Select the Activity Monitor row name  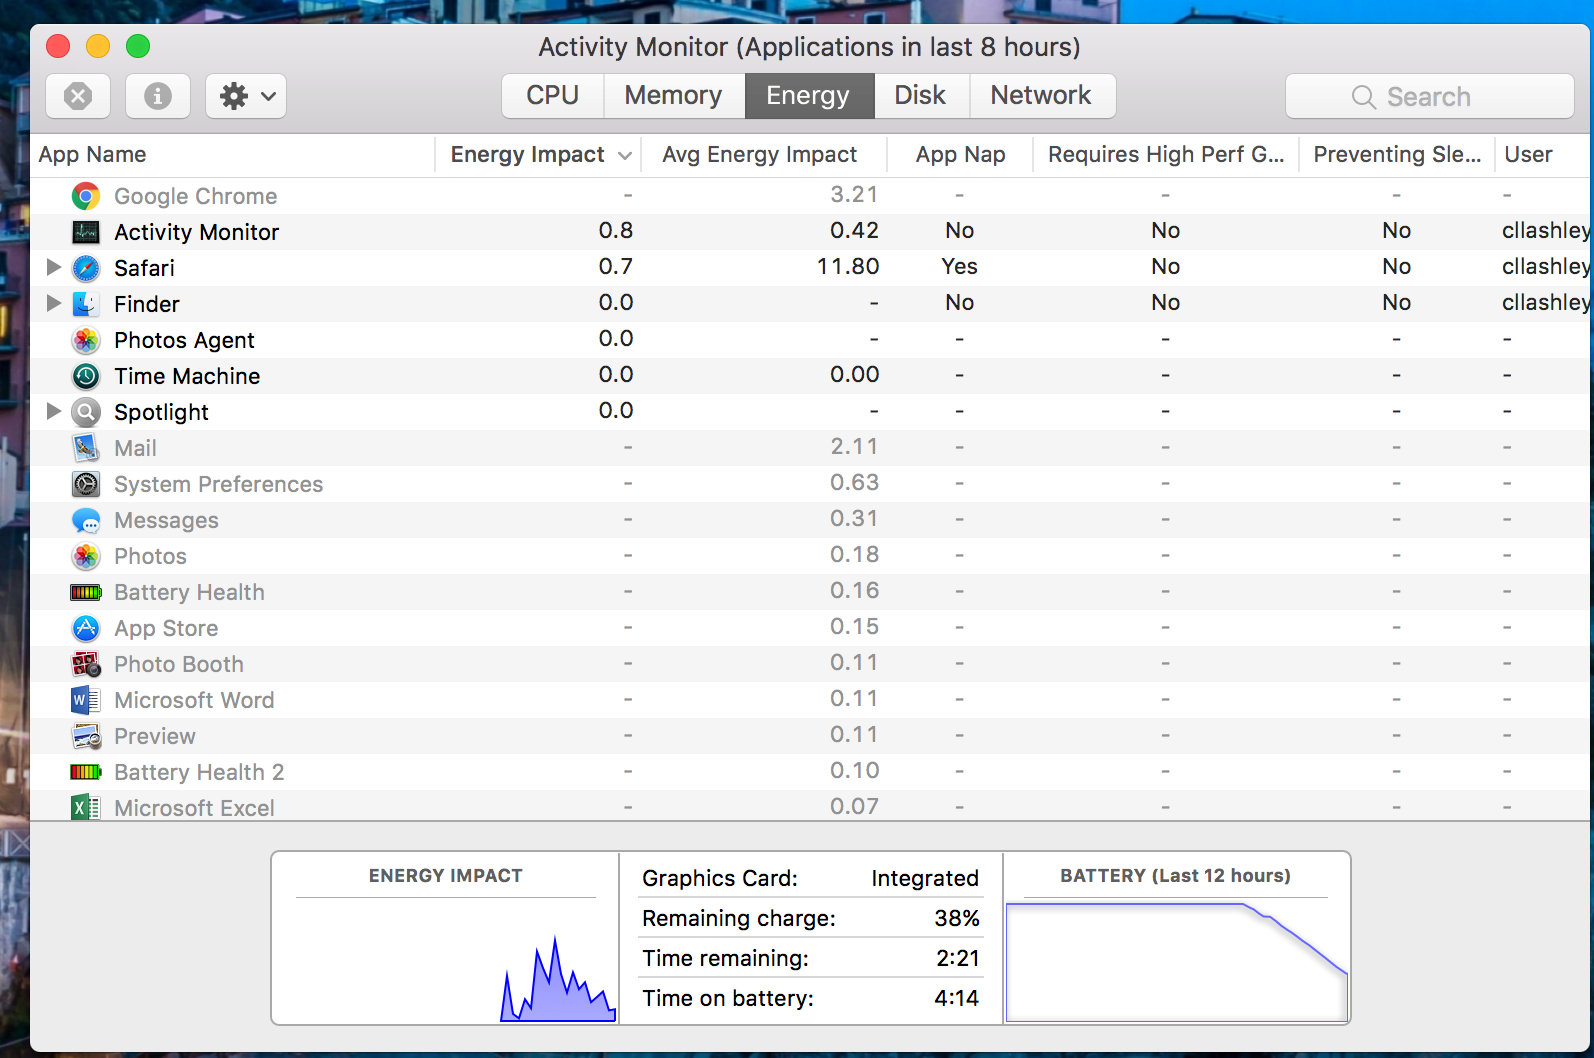197,232
